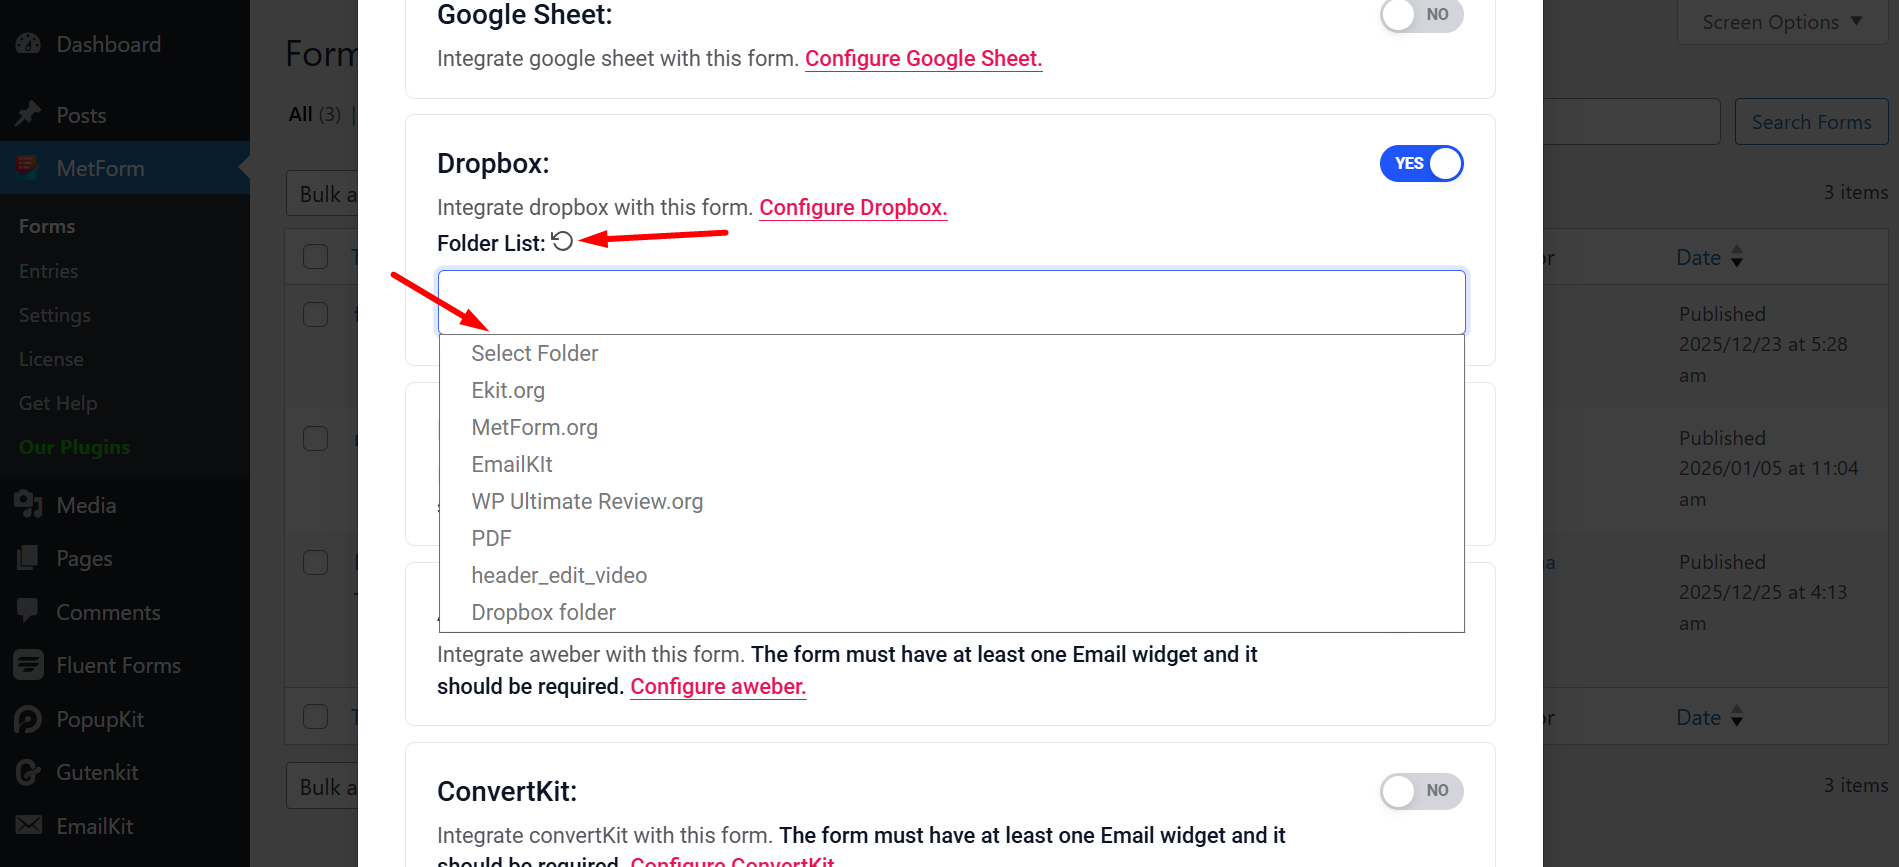Open the Posts section
The height and width of the screenshot is (867, 1899).
(81, 115)
